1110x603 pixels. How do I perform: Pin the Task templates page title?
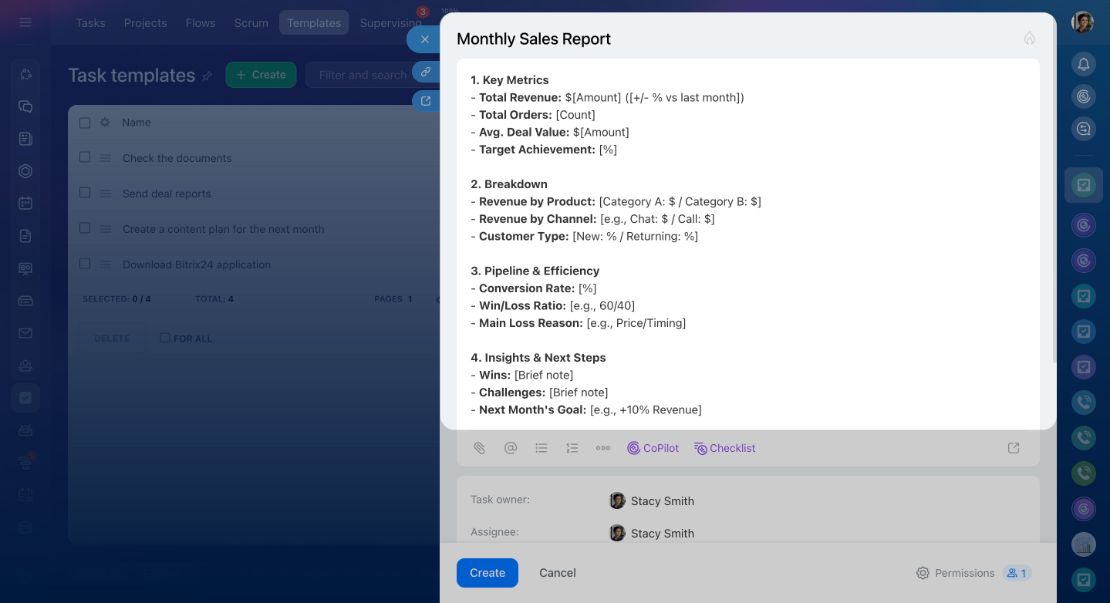(x=207, y=76)
